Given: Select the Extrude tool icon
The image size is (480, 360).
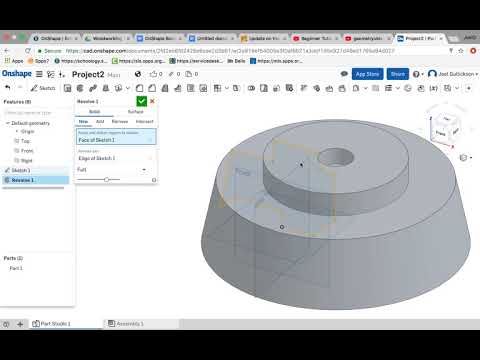Looking at the screenshot, I should point(68,88).
